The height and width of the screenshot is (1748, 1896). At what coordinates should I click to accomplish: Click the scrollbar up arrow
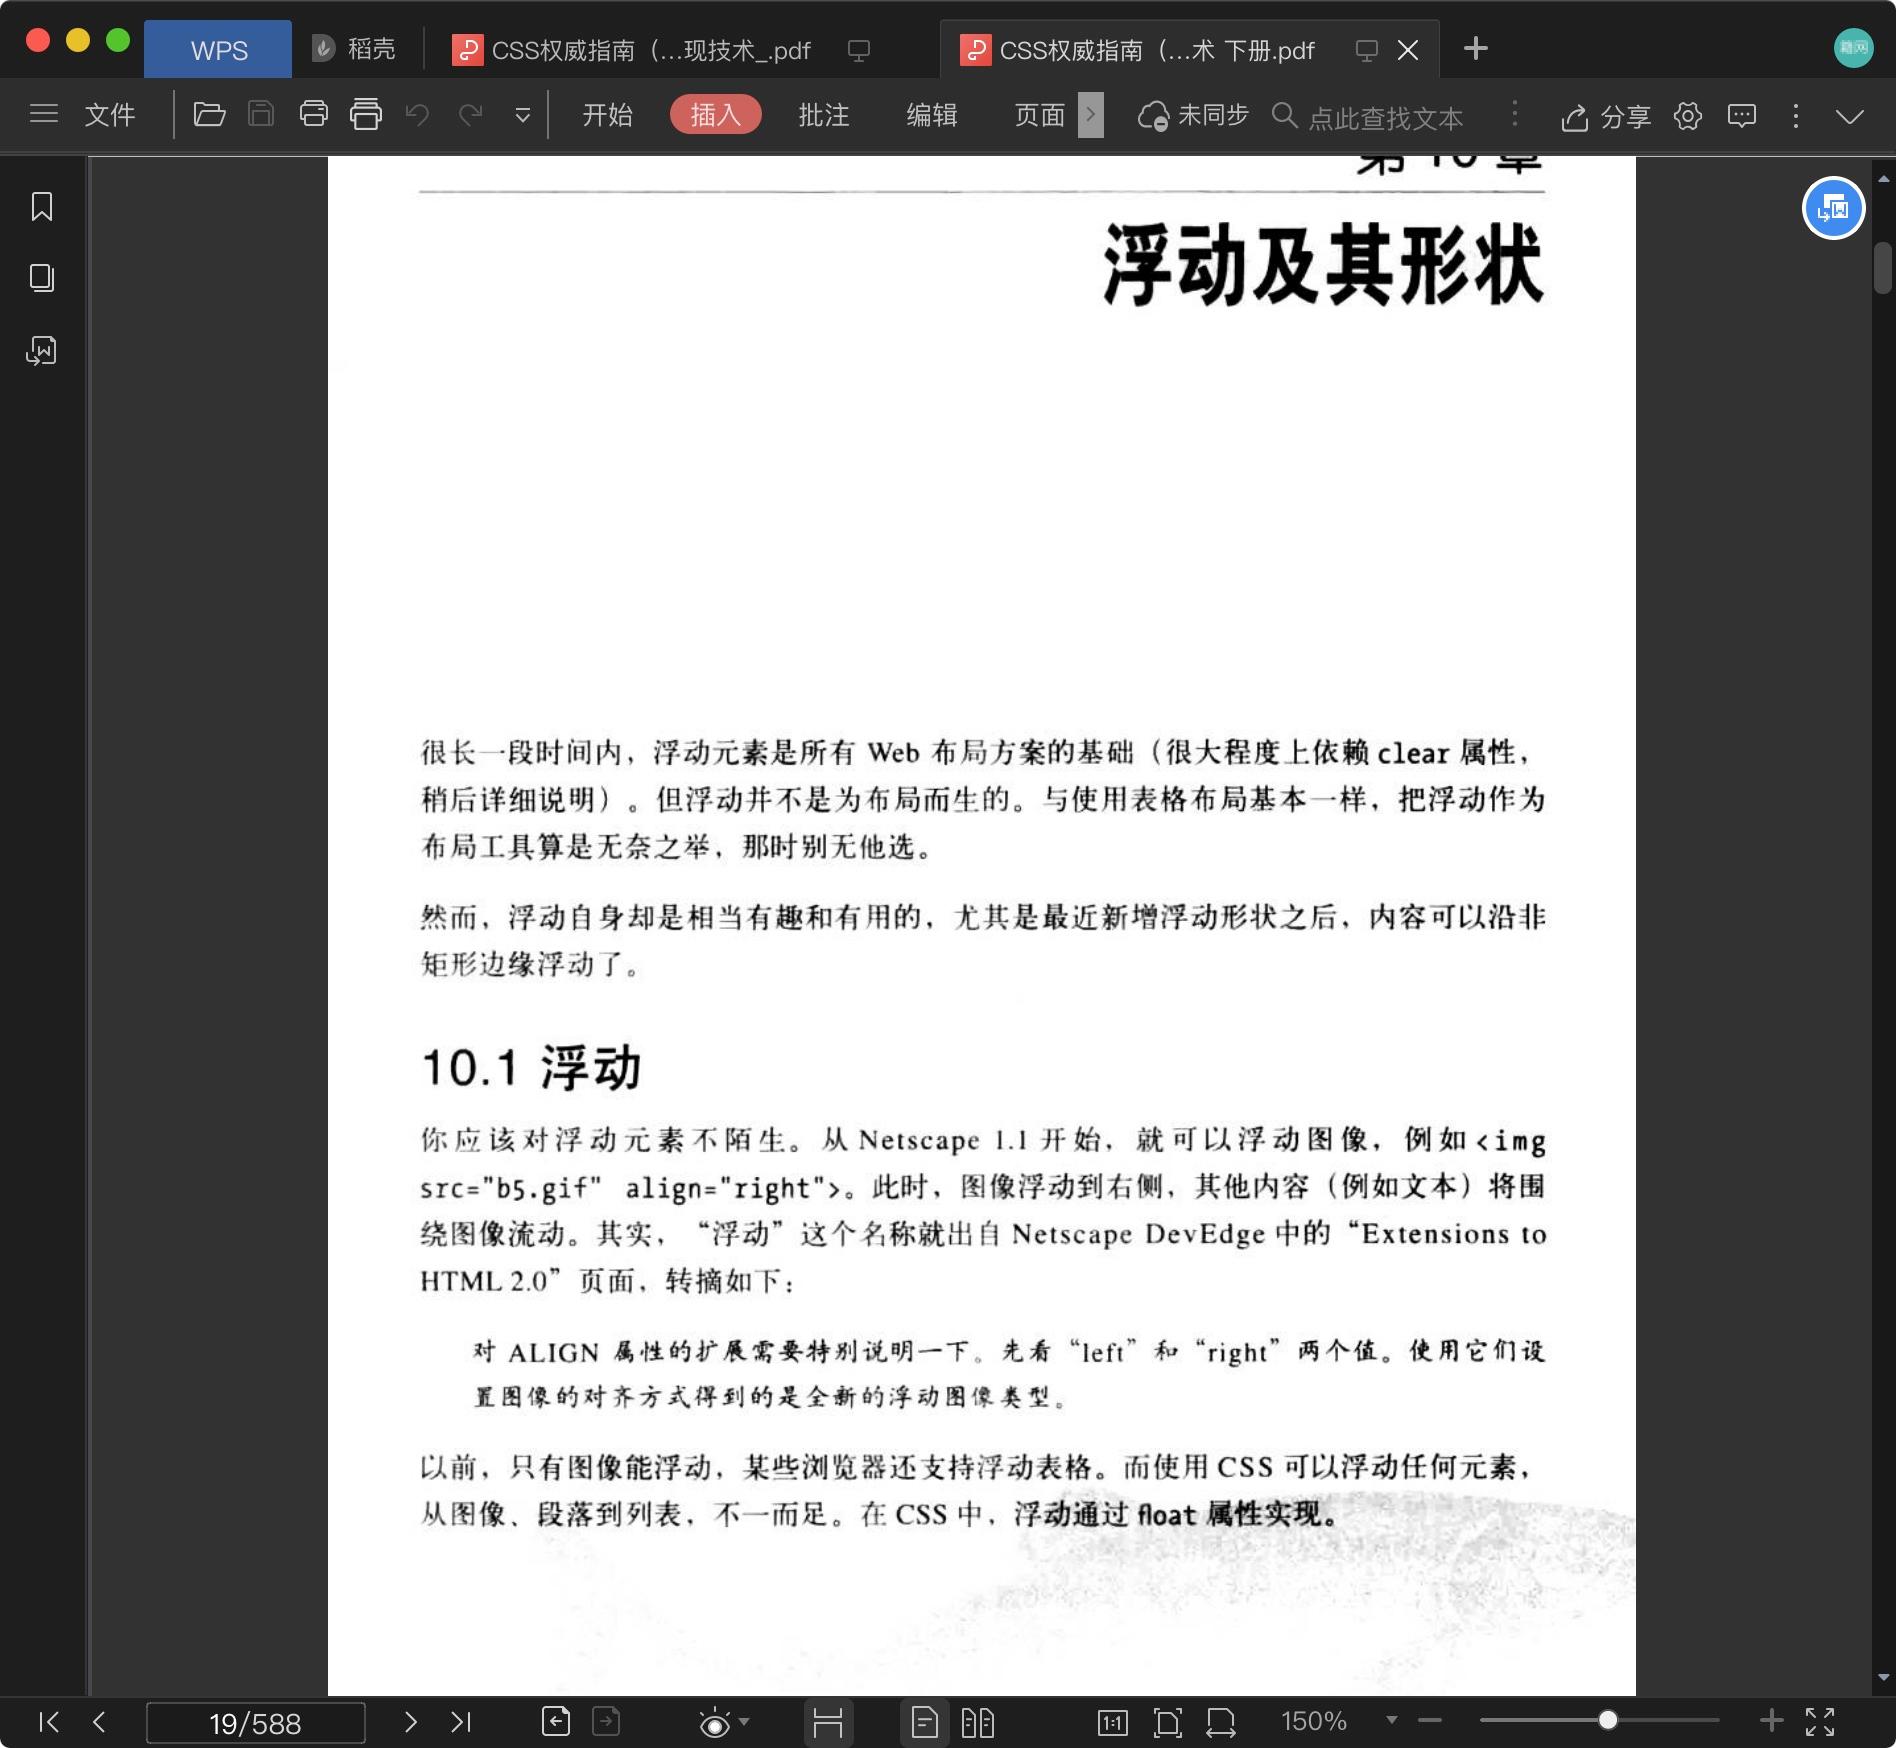[1883, 179]
